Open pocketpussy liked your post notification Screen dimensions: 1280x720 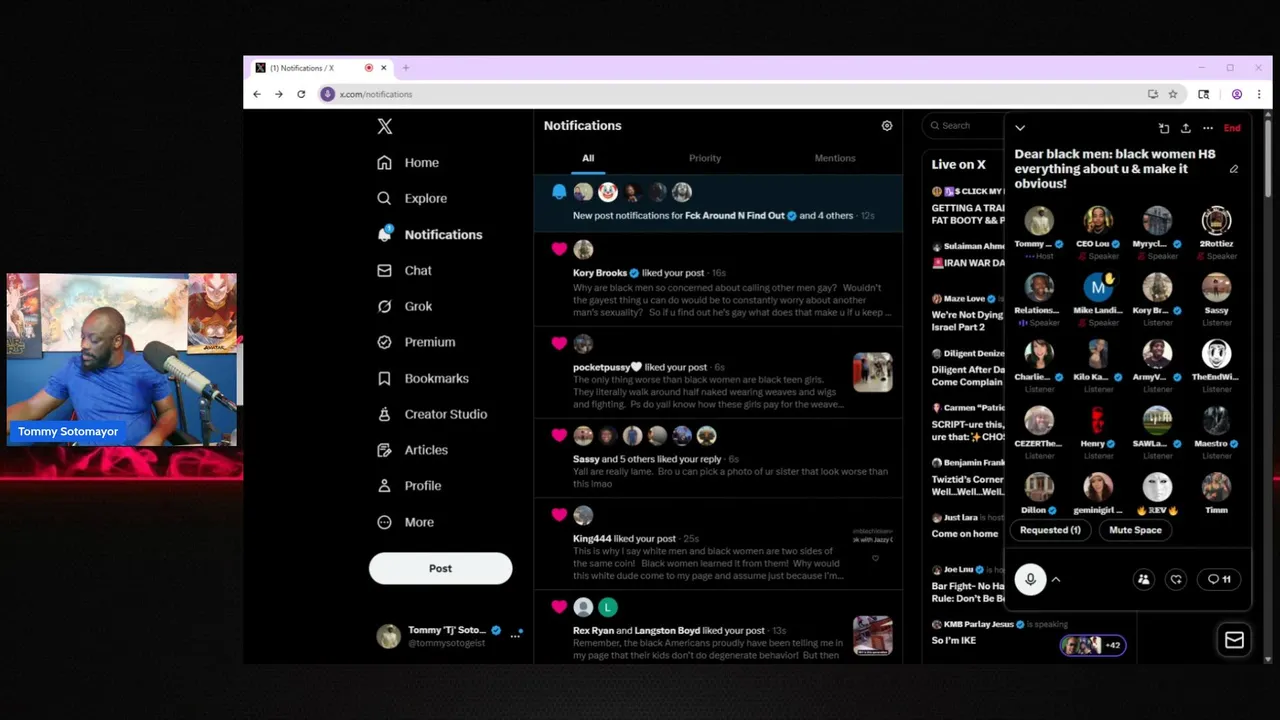[x=718, y=373]
